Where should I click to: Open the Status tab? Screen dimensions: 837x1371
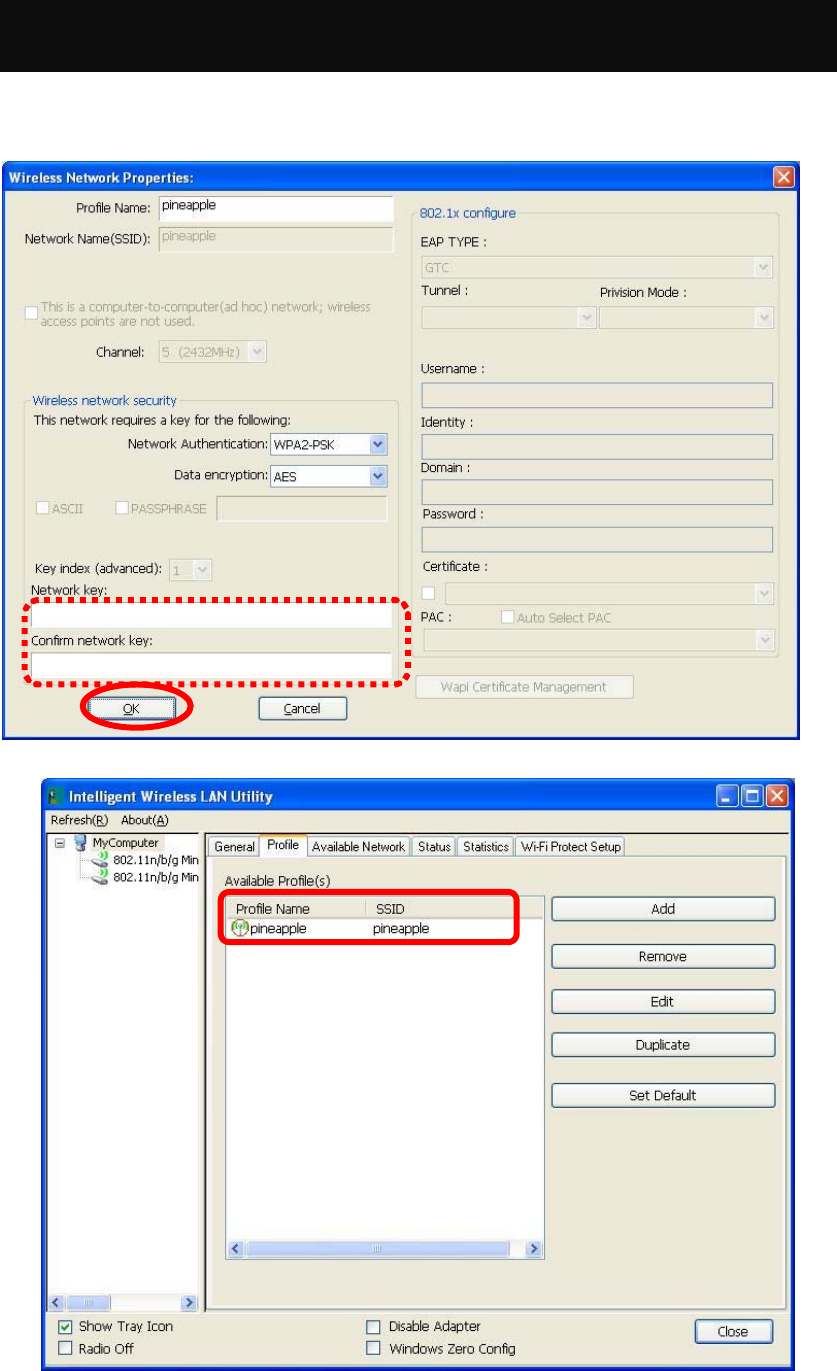[434, 847]
